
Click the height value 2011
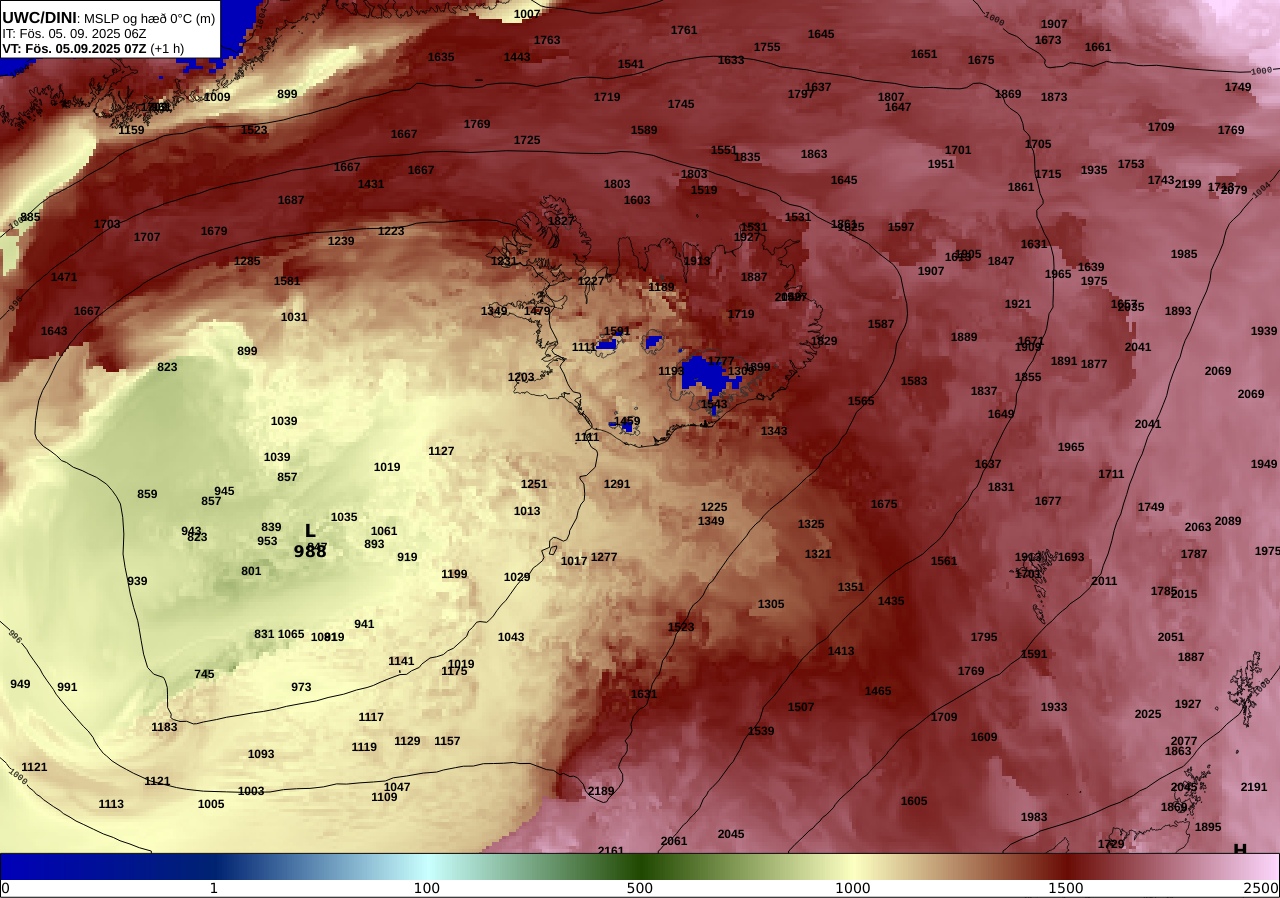point(1104,581)
